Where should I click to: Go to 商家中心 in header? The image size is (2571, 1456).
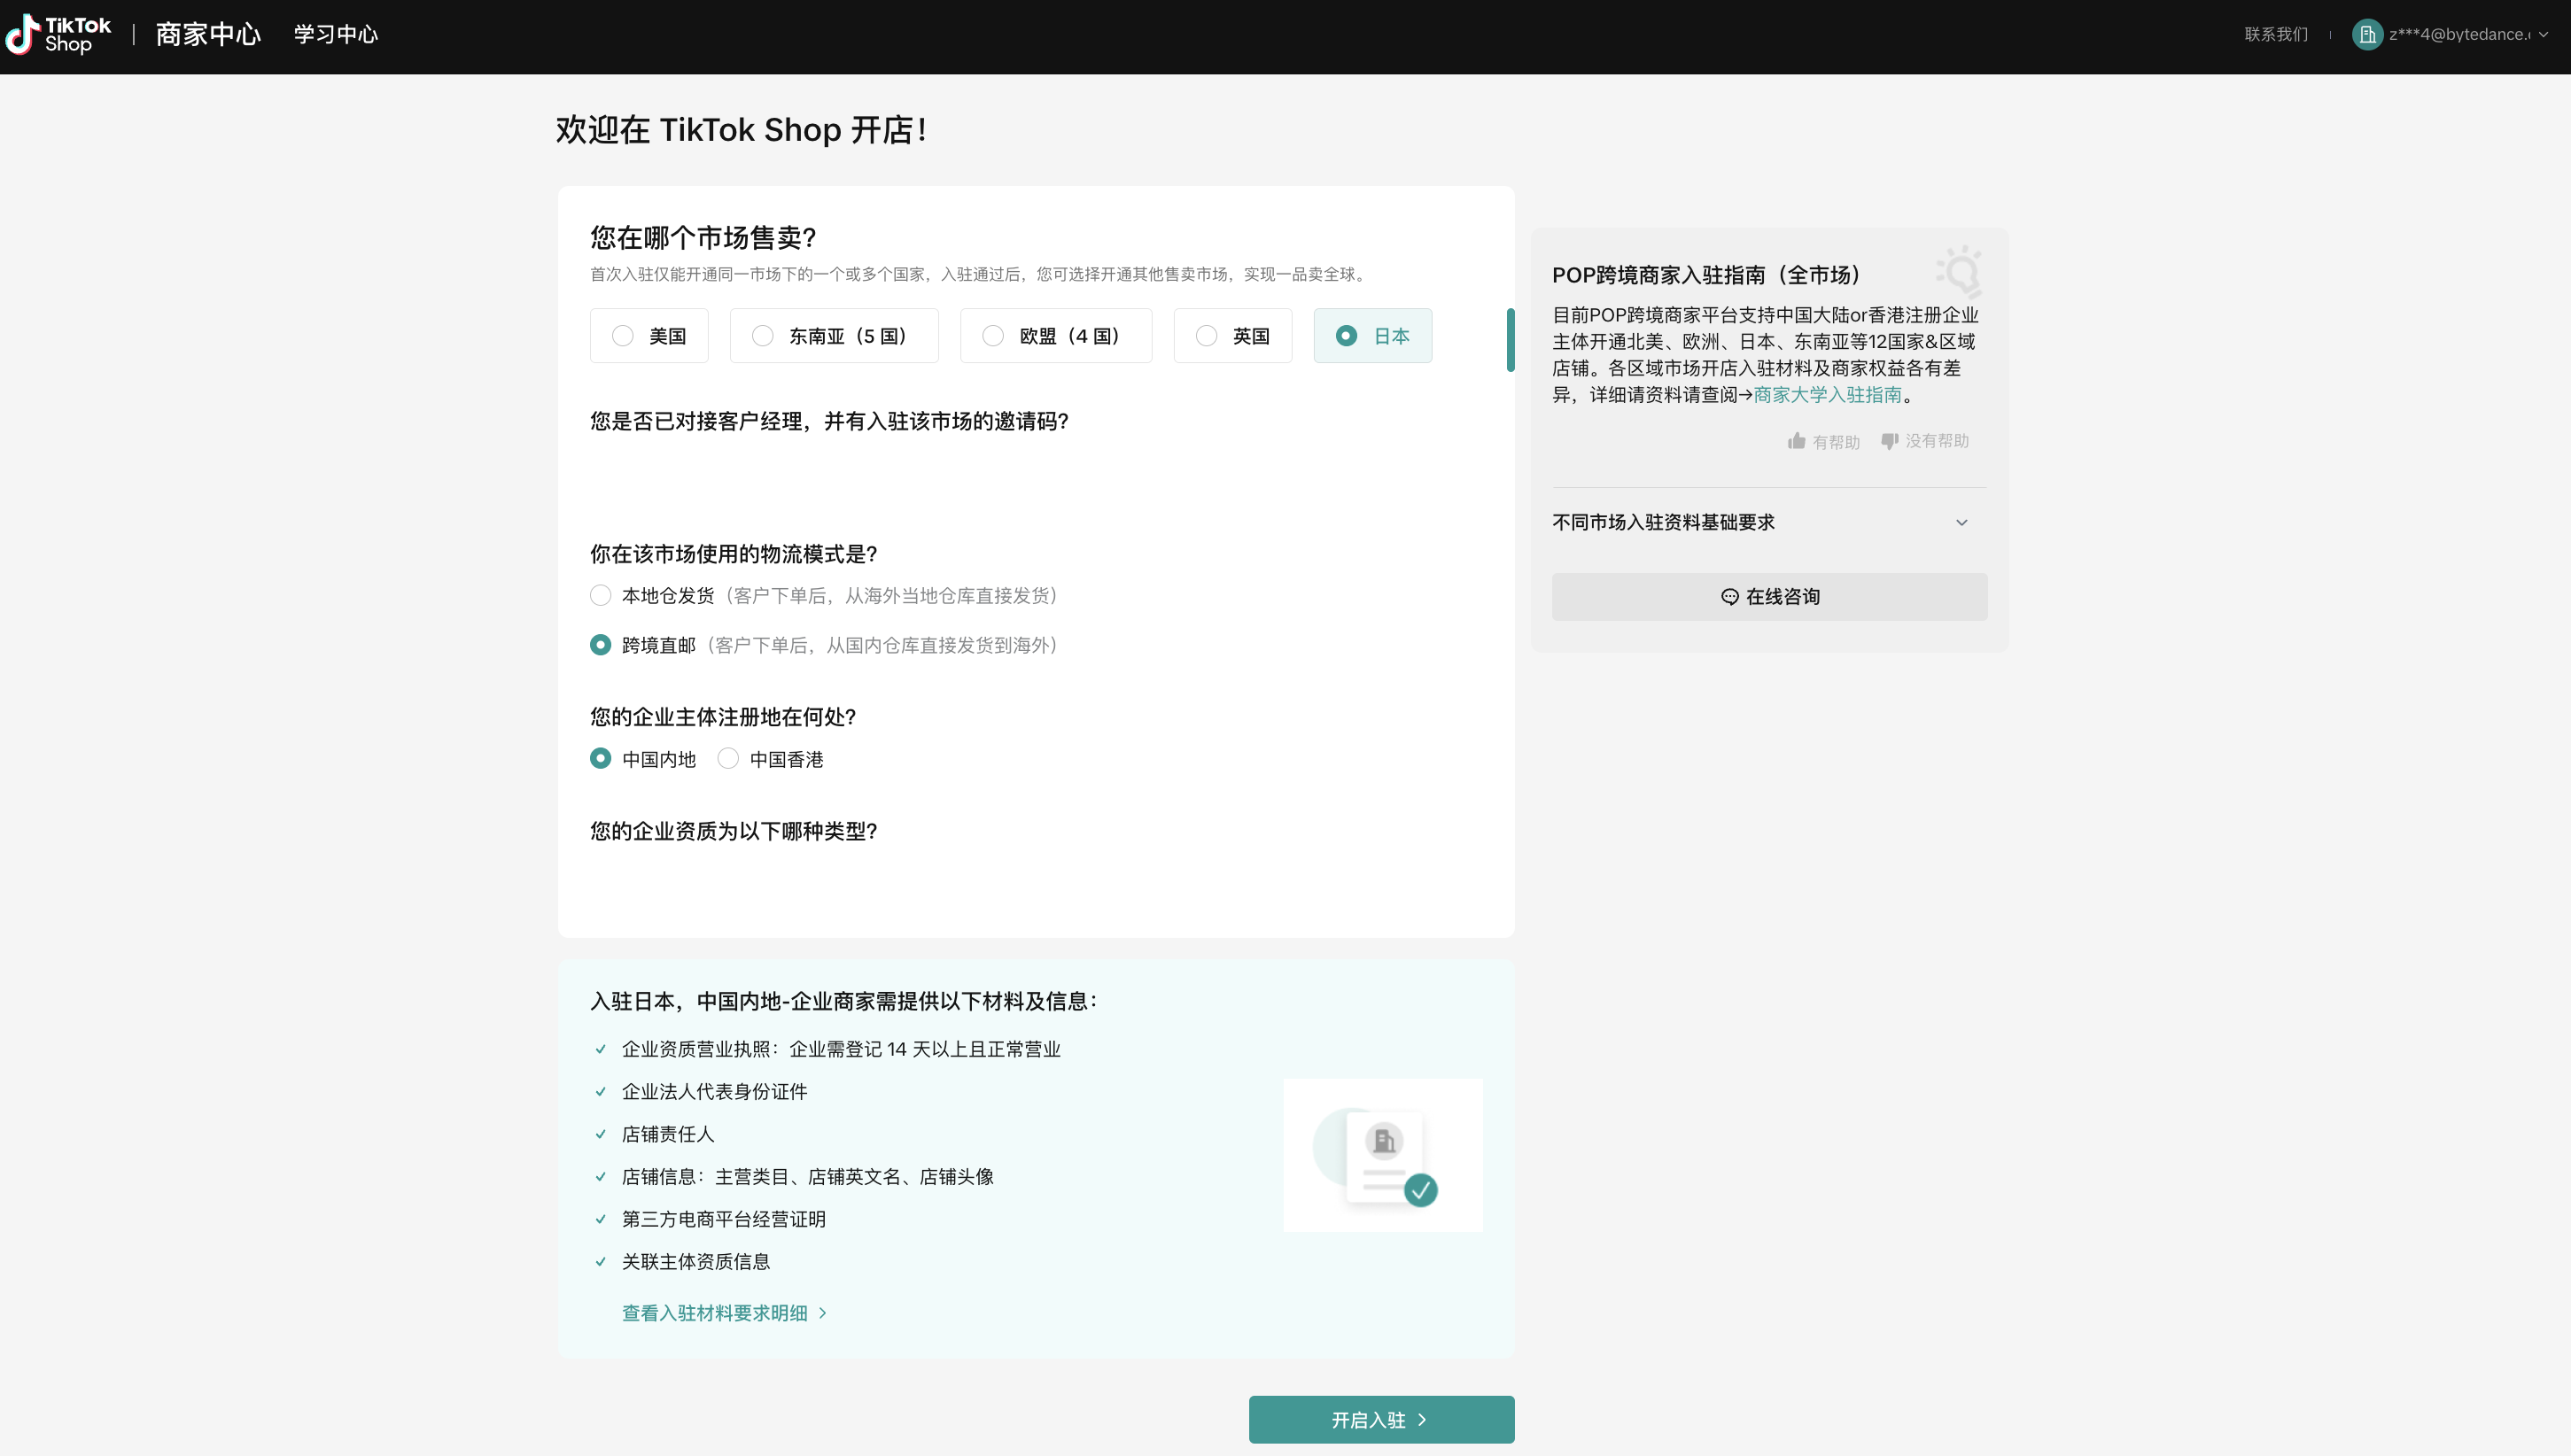207,34
